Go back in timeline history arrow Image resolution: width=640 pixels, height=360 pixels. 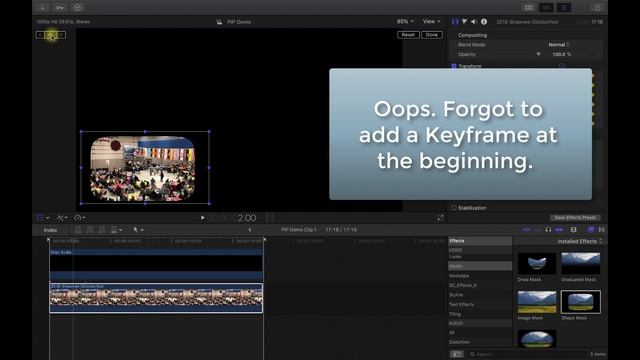[x=250, y=230]
